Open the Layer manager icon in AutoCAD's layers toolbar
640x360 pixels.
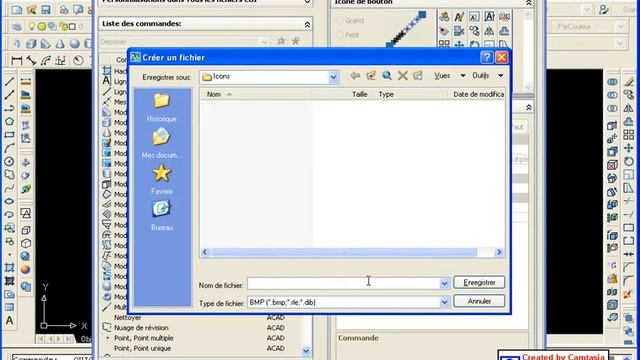[16, 27]
